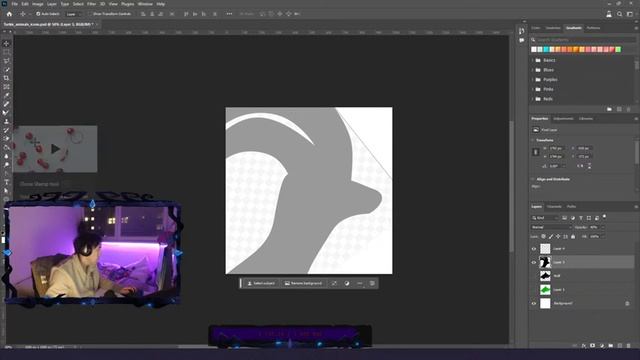This screenshot has width=640, height=360.
Task: Open the Image menu
Action: point(38,4)
